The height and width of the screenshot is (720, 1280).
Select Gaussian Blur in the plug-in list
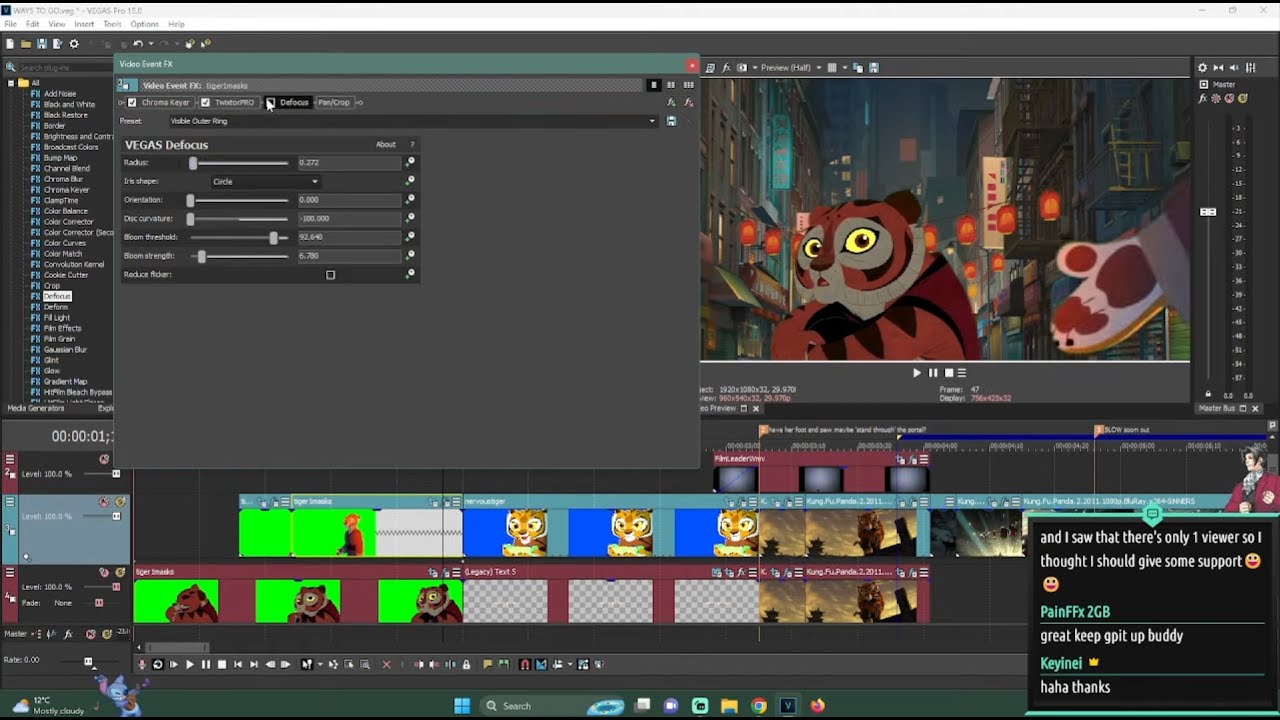click(65, 350)
